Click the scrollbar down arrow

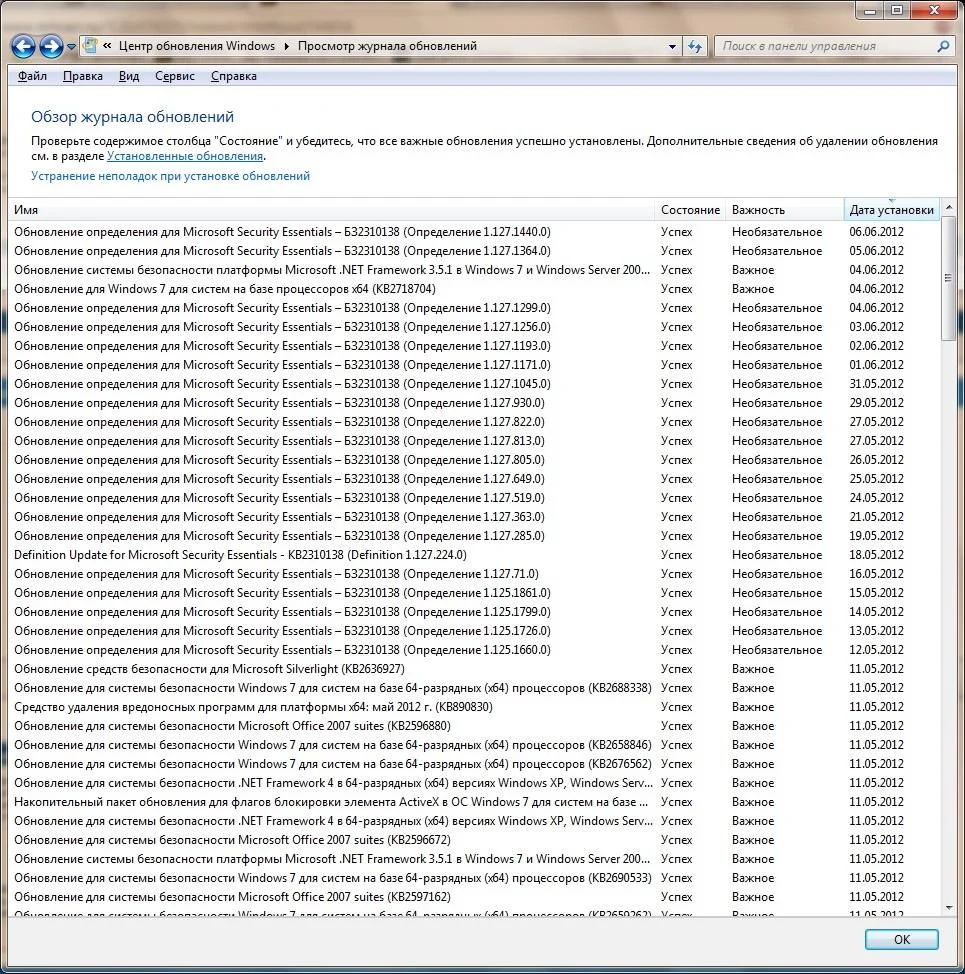[948, 908]
